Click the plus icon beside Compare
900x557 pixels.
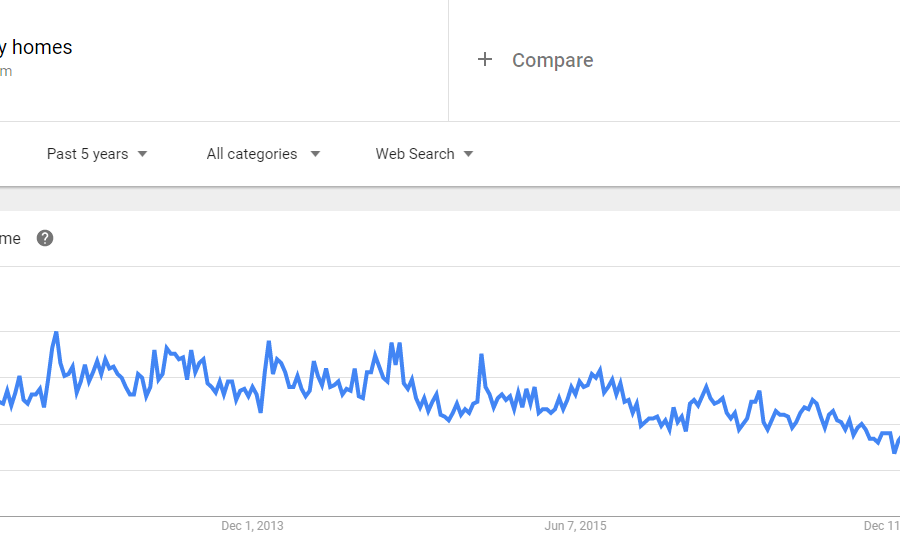click(485, 60)
